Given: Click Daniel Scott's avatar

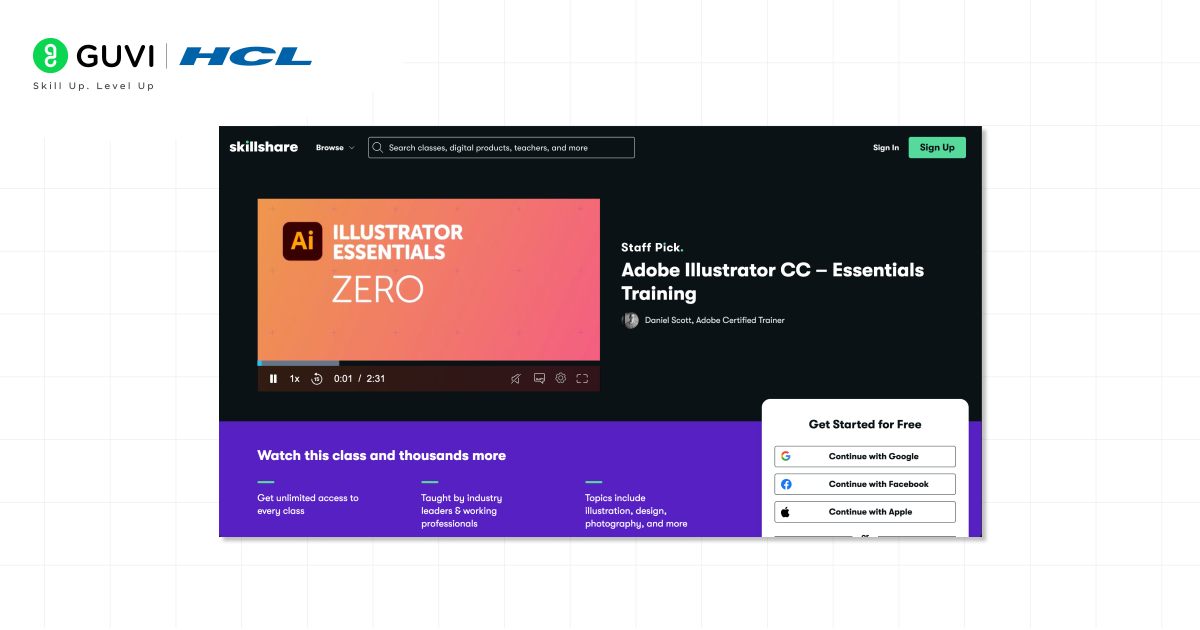Looking at the screenshot, I should click(630, 320).
